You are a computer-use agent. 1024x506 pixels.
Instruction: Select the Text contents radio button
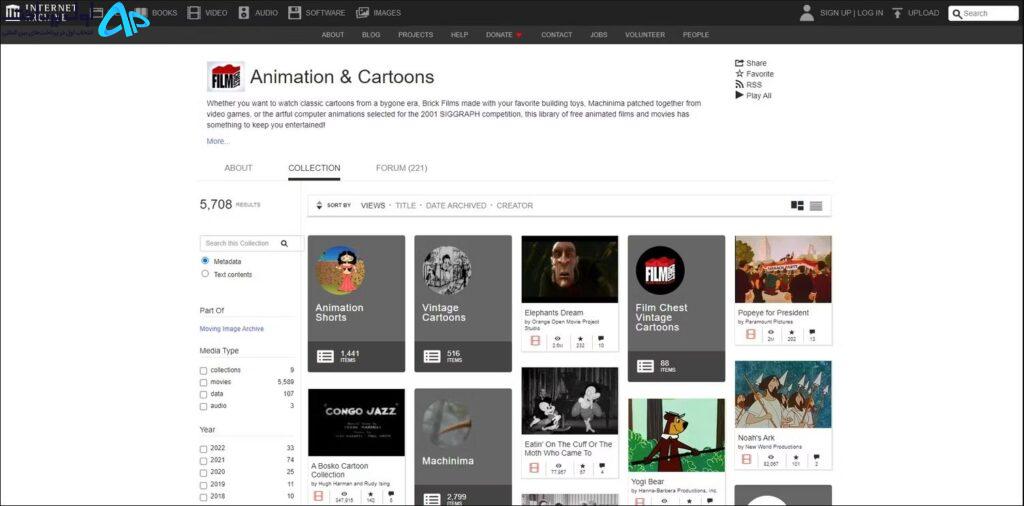click(205, 274)
